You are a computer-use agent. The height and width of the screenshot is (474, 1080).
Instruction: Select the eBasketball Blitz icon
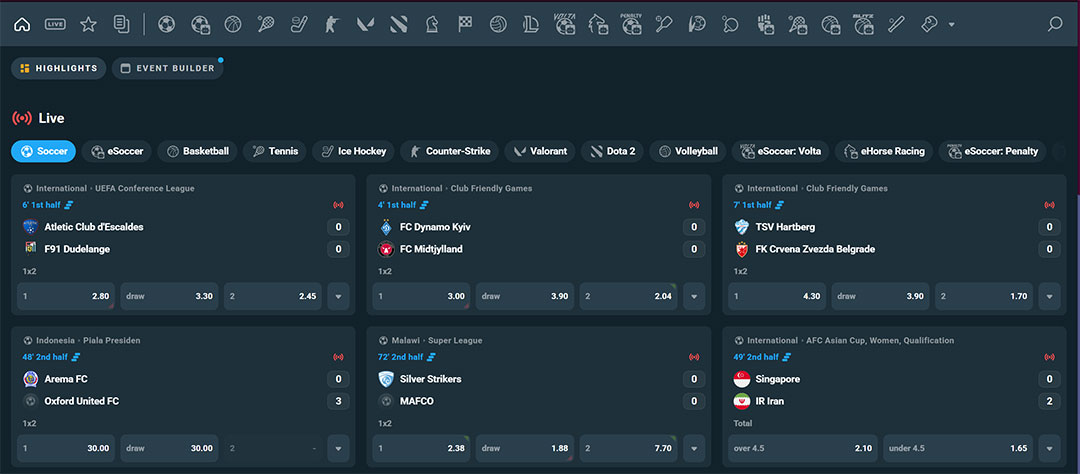863,25
